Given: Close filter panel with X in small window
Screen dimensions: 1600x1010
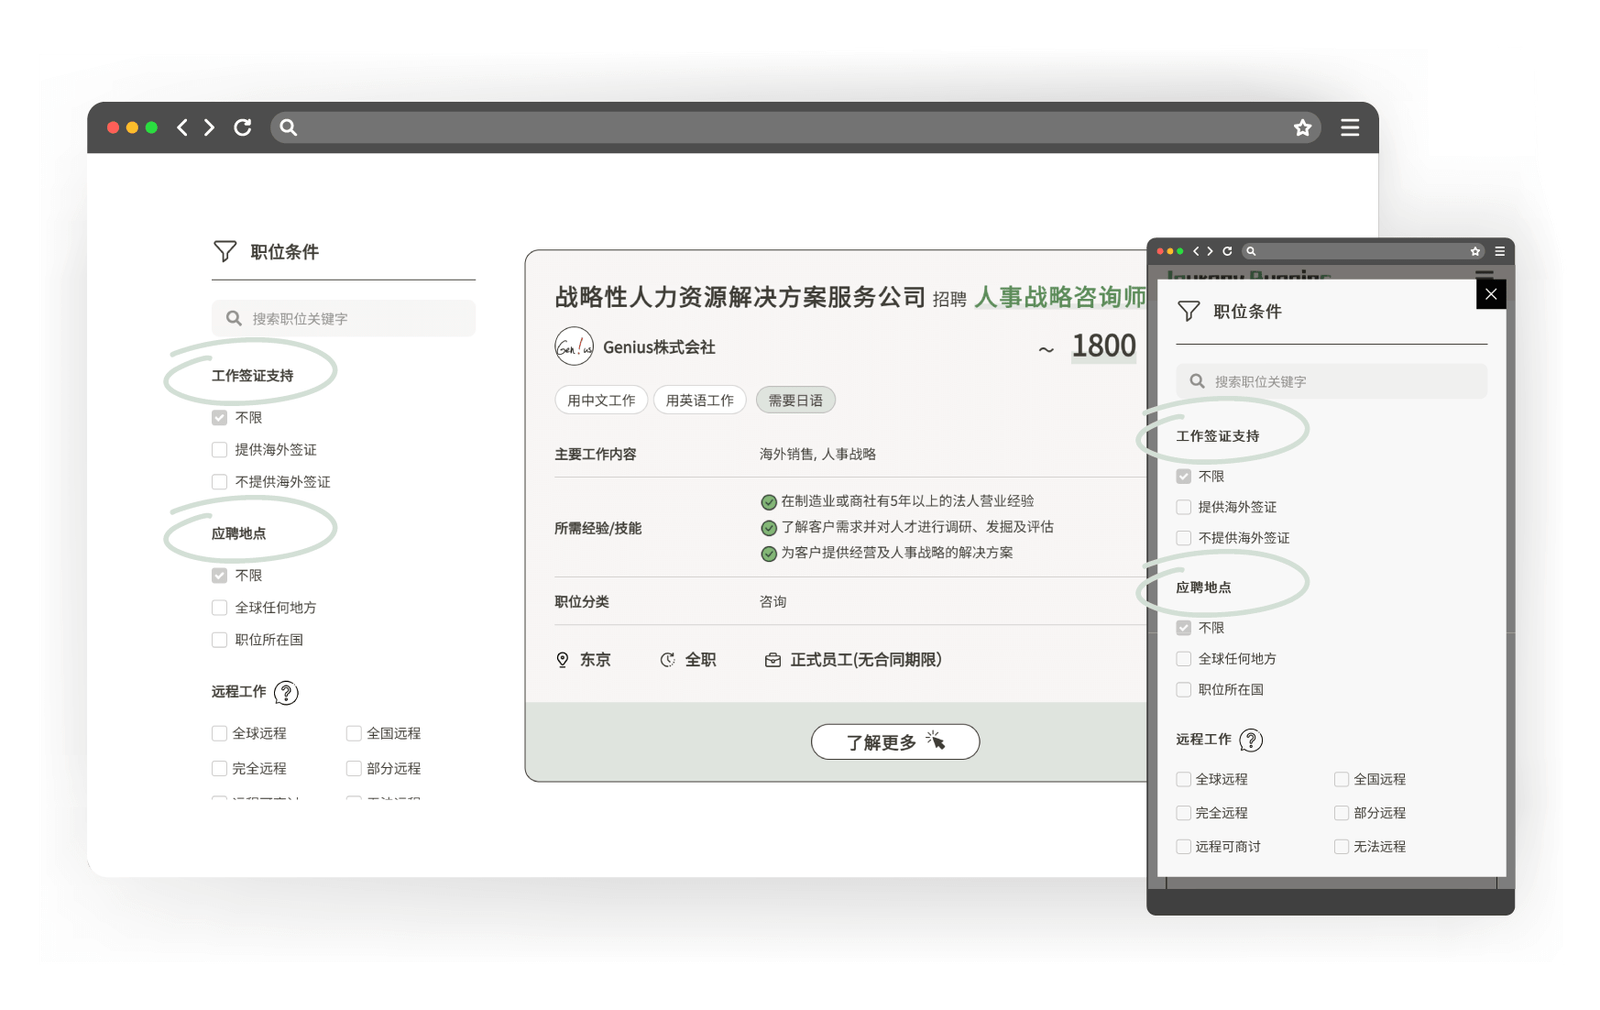Looking at the screenshot, I should (1491, 294).
